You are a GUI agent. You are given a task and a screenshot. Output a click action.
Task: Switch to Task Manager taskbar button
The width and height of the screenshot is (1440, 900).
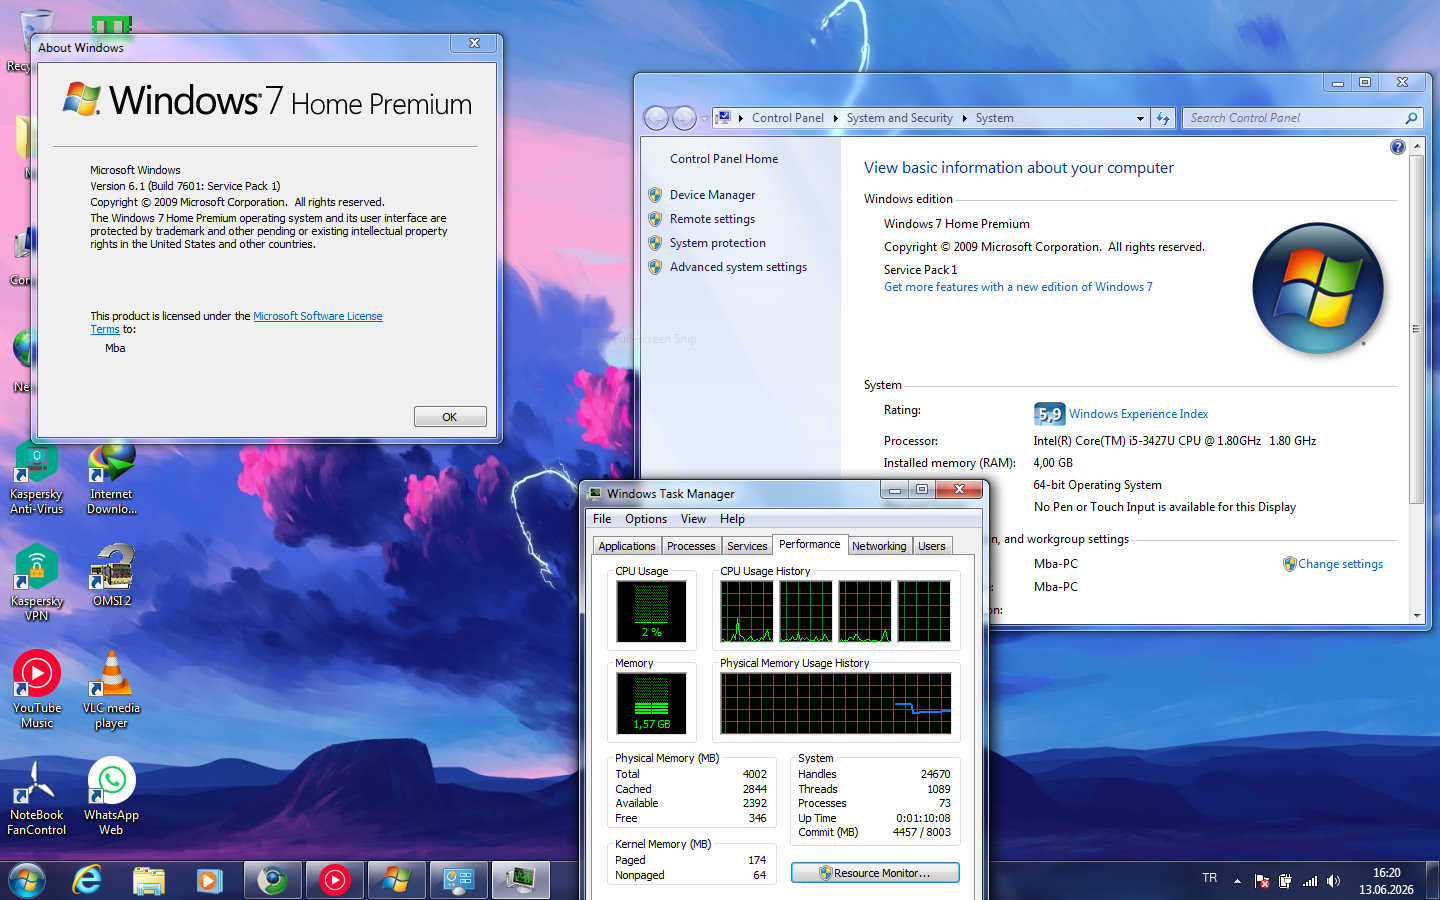(x=520, y=880)
